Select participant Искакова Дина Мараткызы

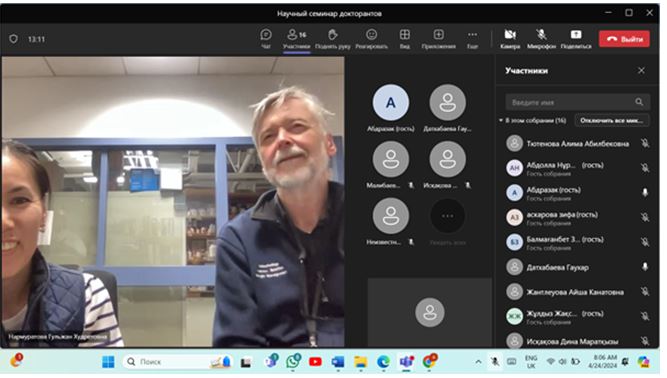click(x=577, y=341)
